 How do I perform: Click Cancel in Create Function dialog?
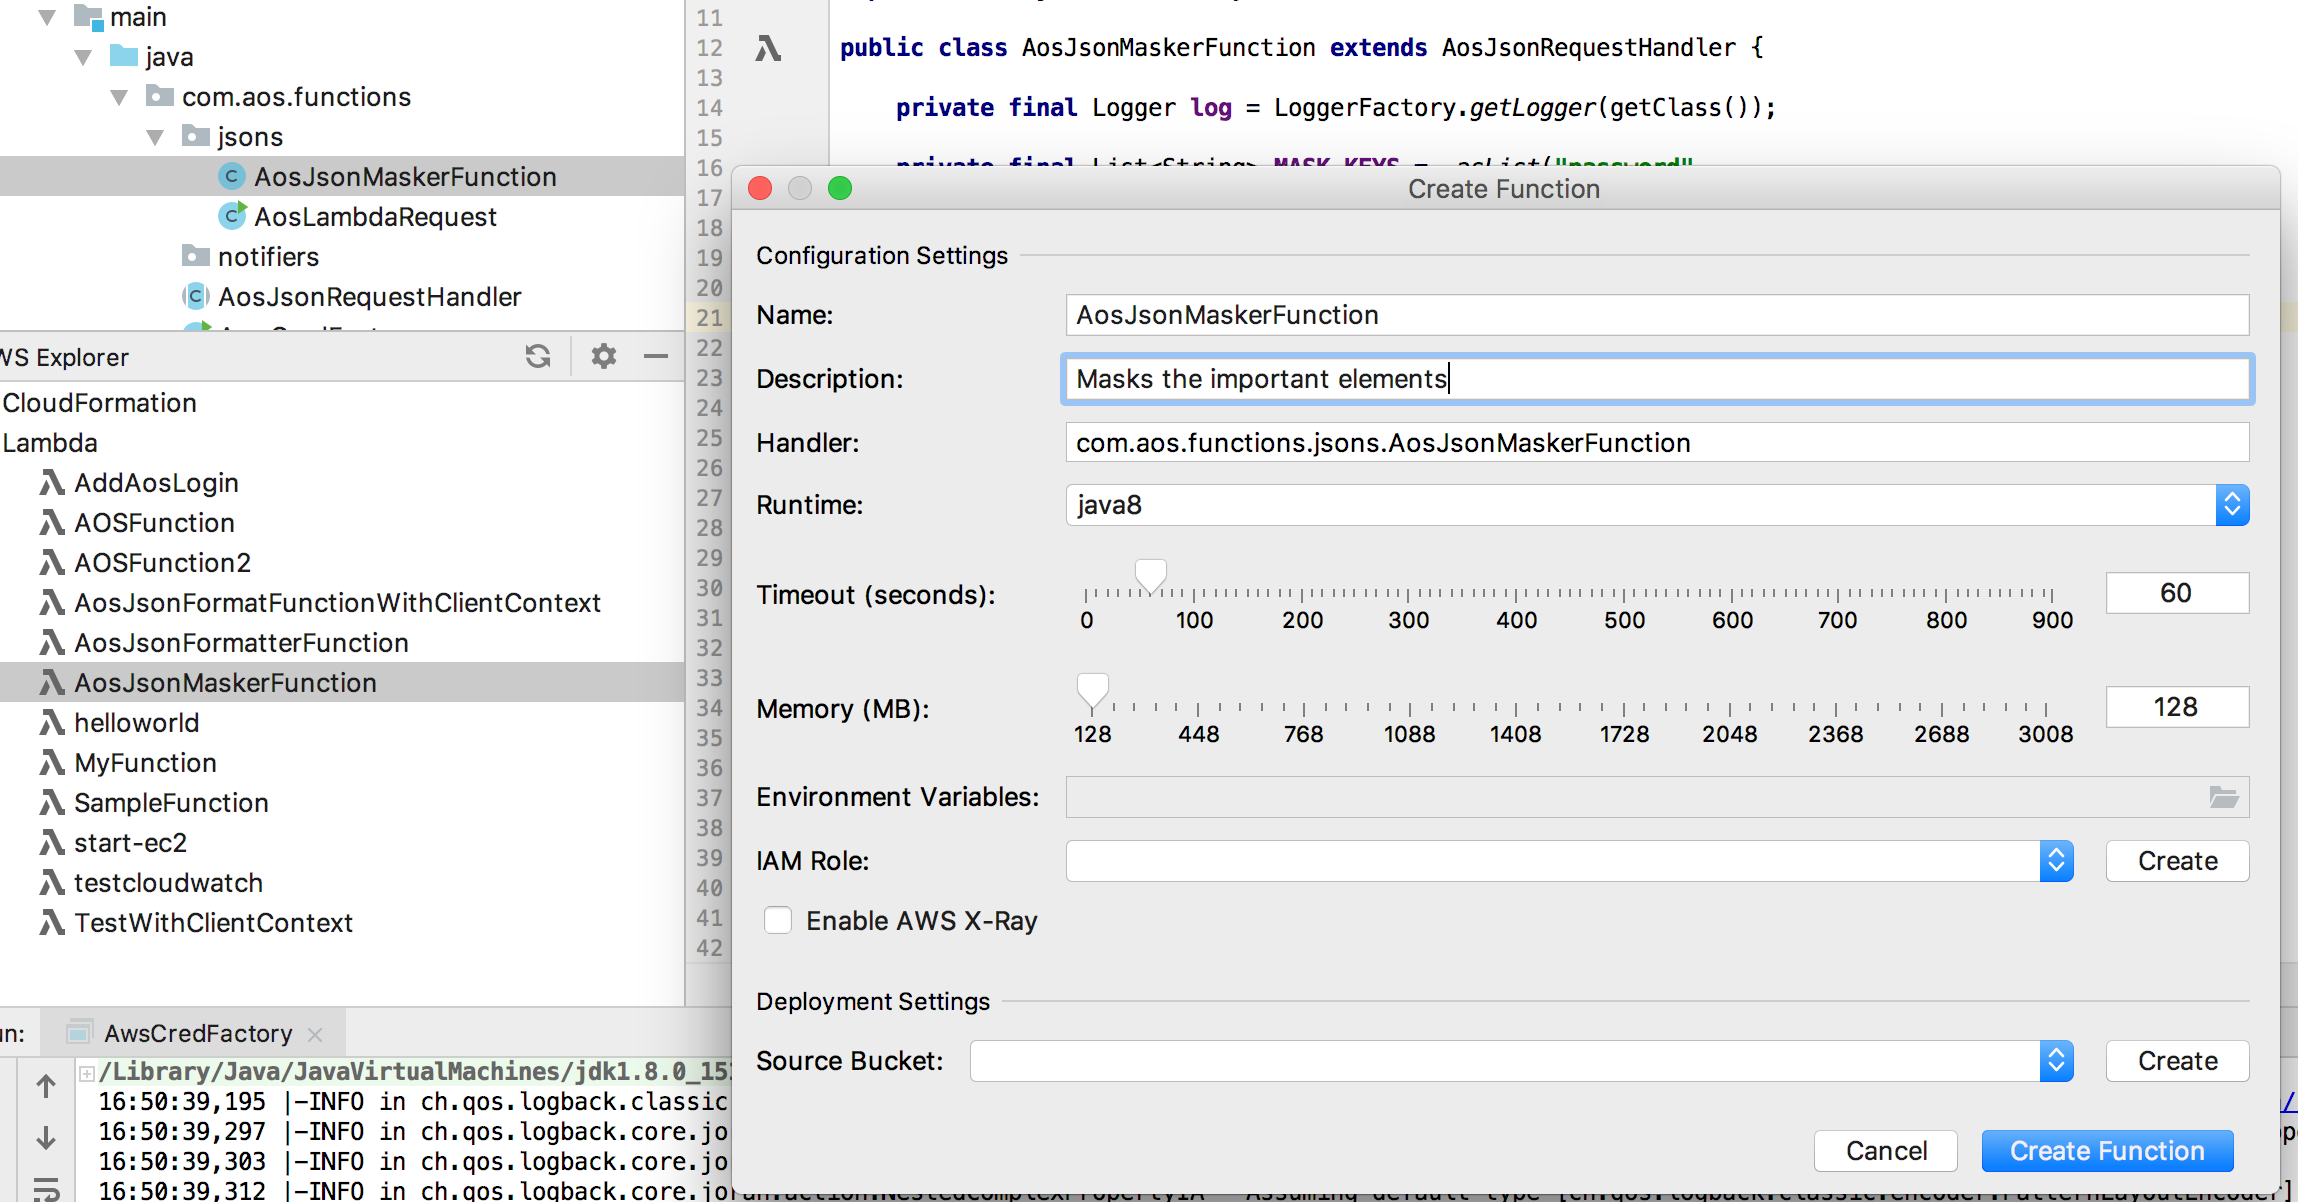(1885, 1151)
